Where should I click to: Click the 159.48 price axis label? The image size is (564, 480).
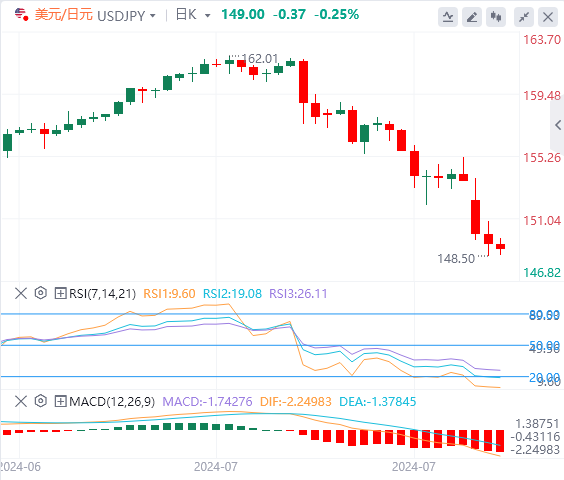click(x=542, y=96)
